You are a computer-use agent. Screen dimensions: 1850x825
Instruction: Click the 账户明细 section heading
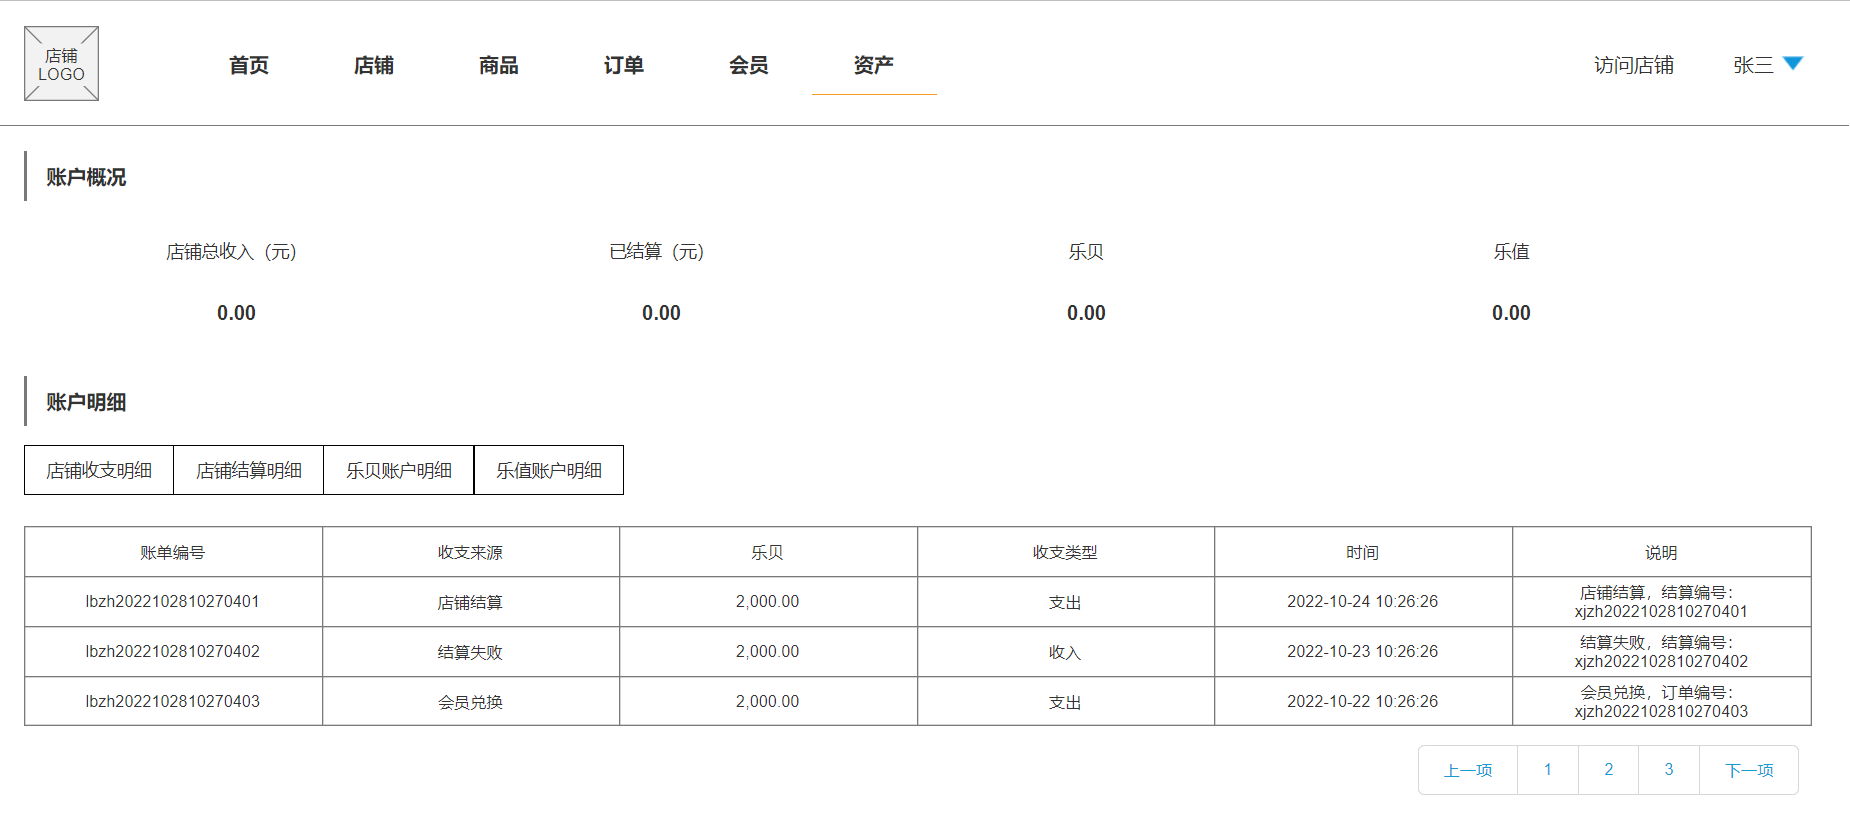click(86, 402)
